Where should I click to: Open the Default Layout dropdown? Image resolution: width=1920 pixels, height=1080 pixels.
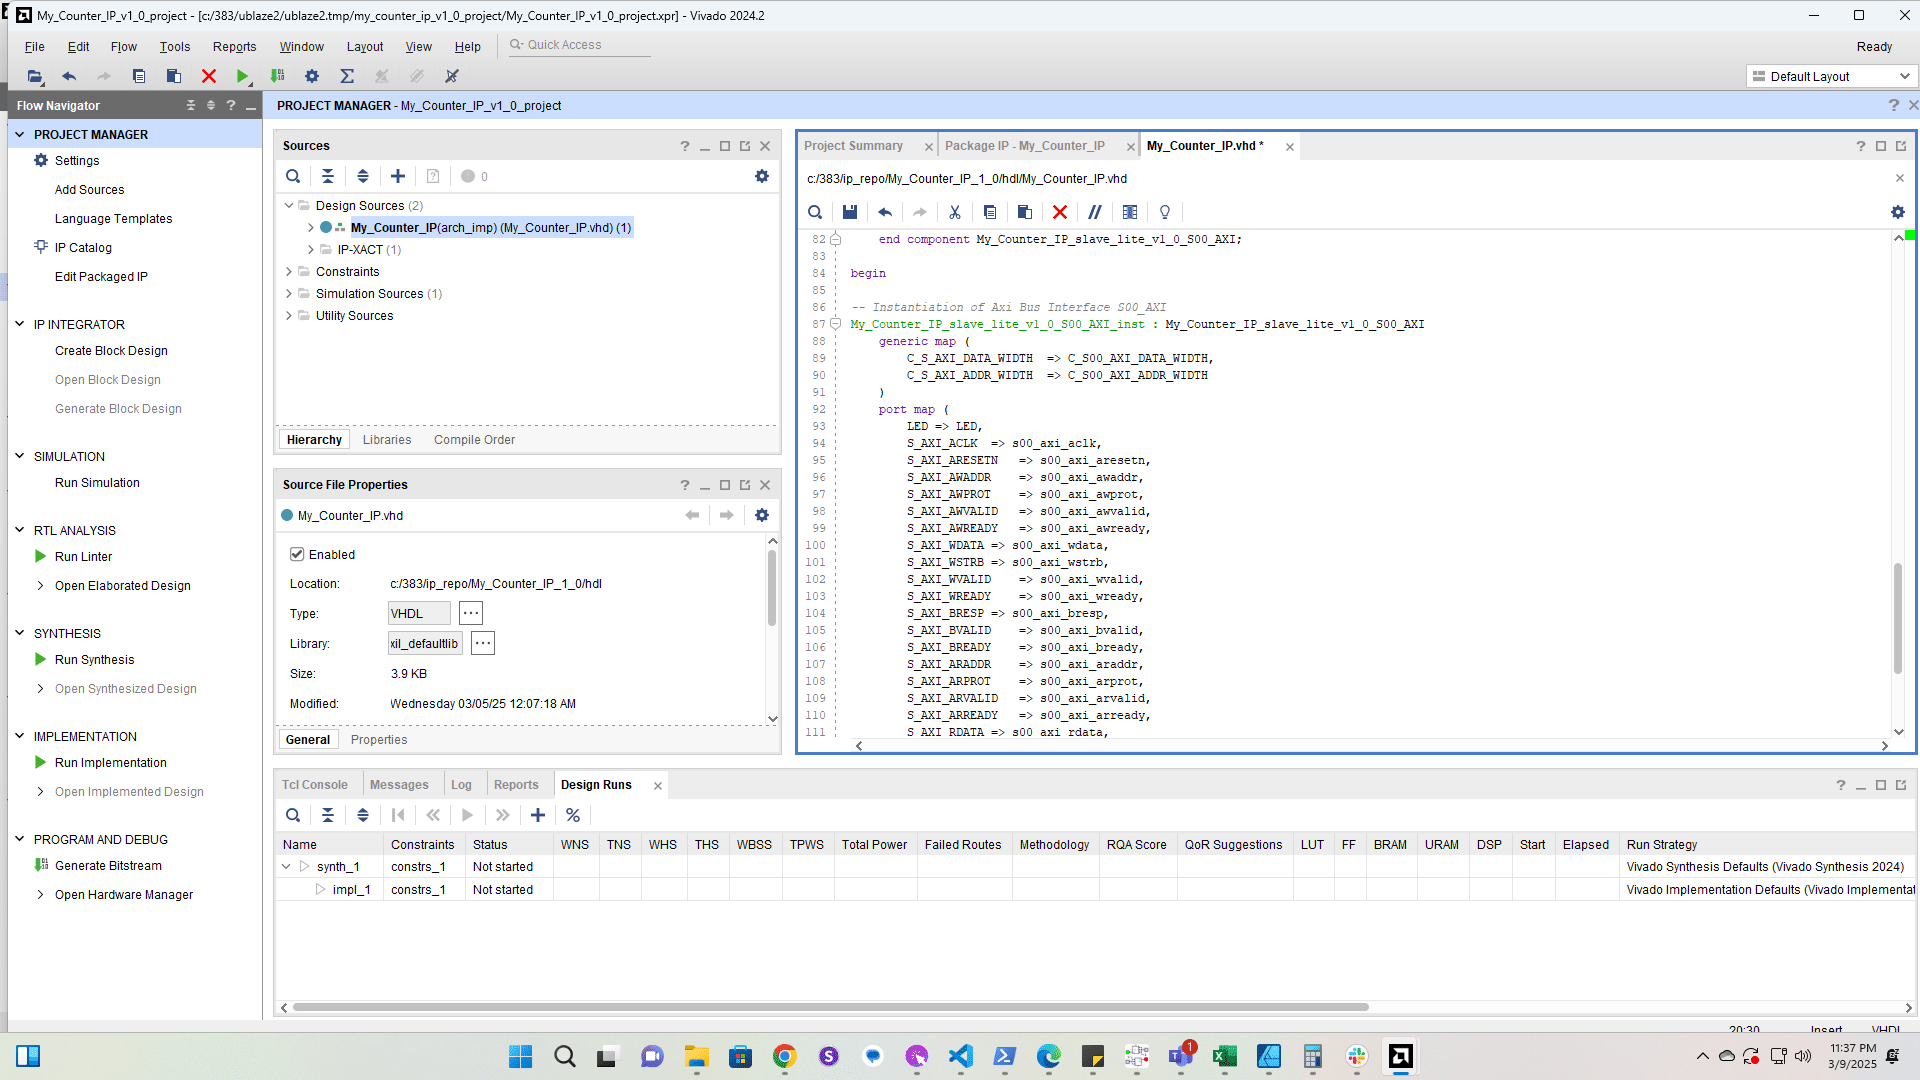click(x=1832, y=76)
